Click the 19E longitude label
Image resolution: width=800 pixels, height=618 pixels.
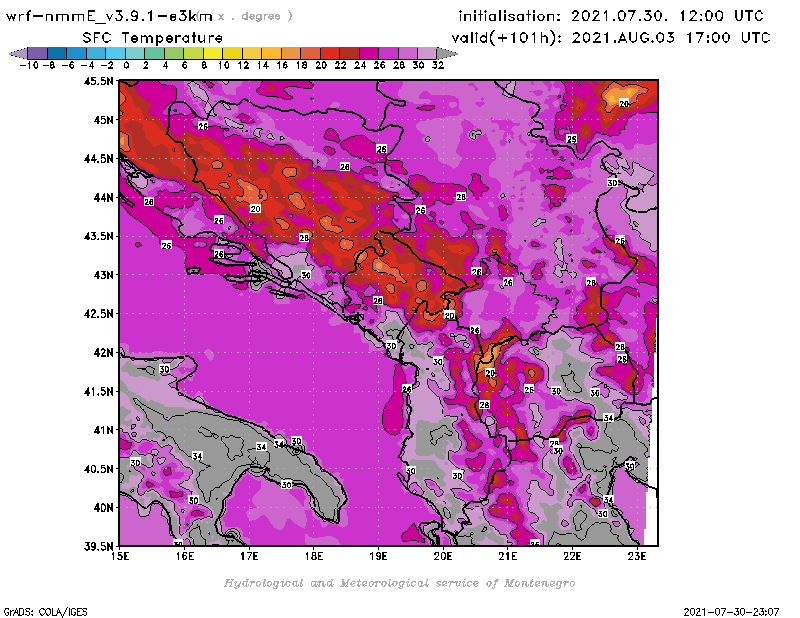coord(379,556)
